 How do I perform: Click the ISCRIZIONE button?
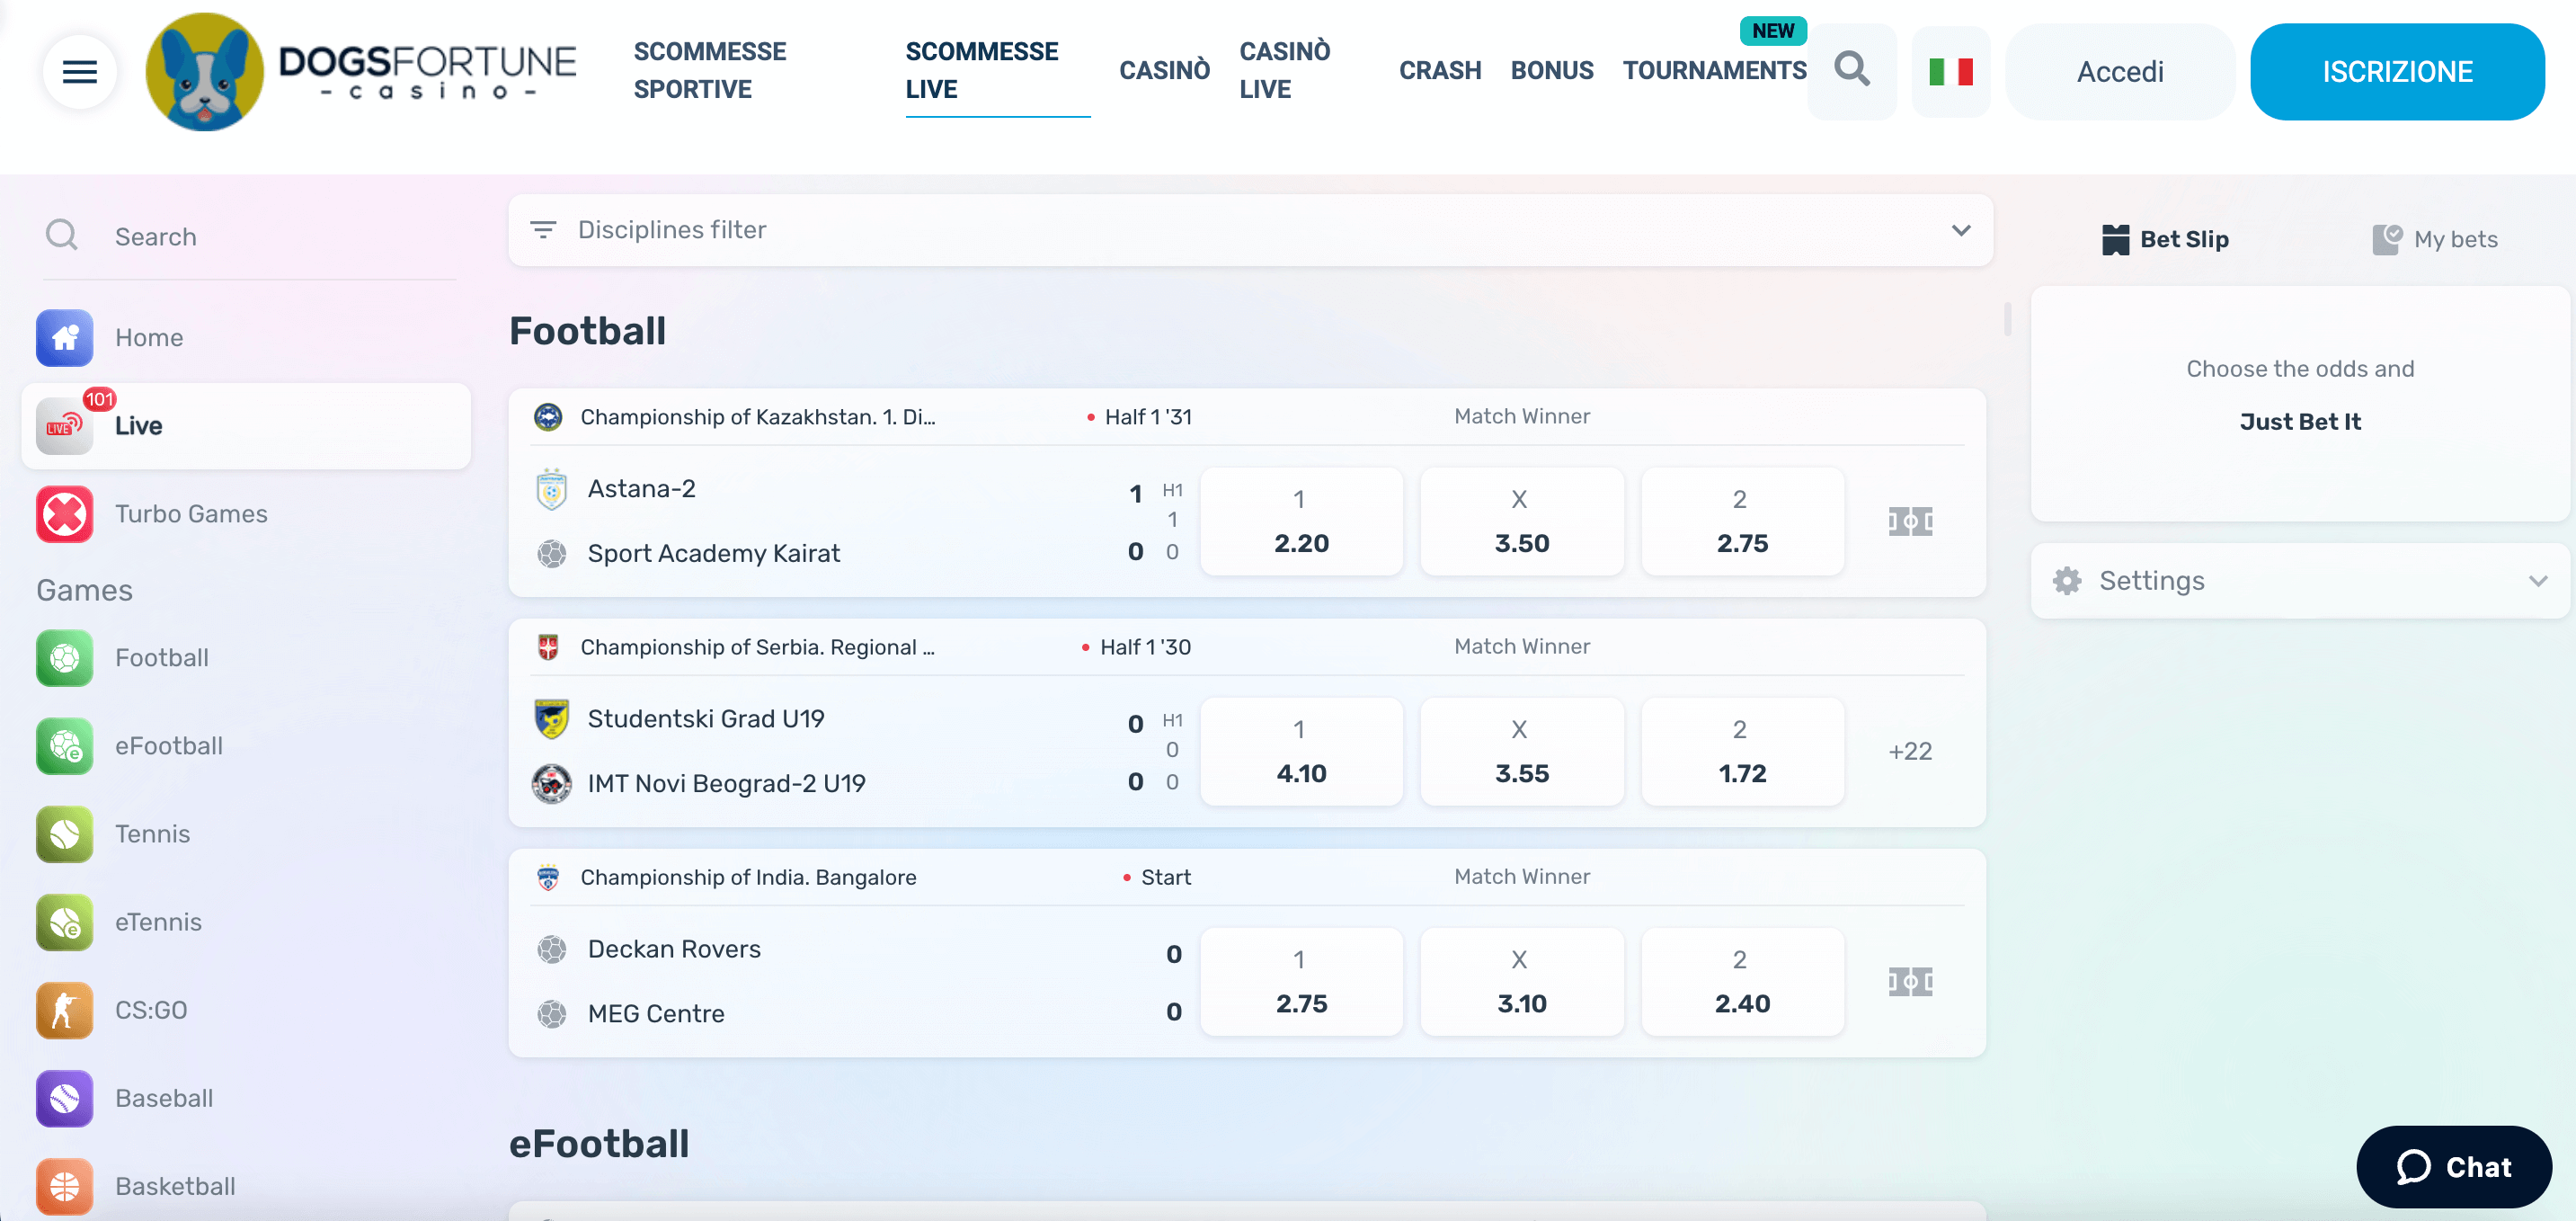(x=2396, y=71)
